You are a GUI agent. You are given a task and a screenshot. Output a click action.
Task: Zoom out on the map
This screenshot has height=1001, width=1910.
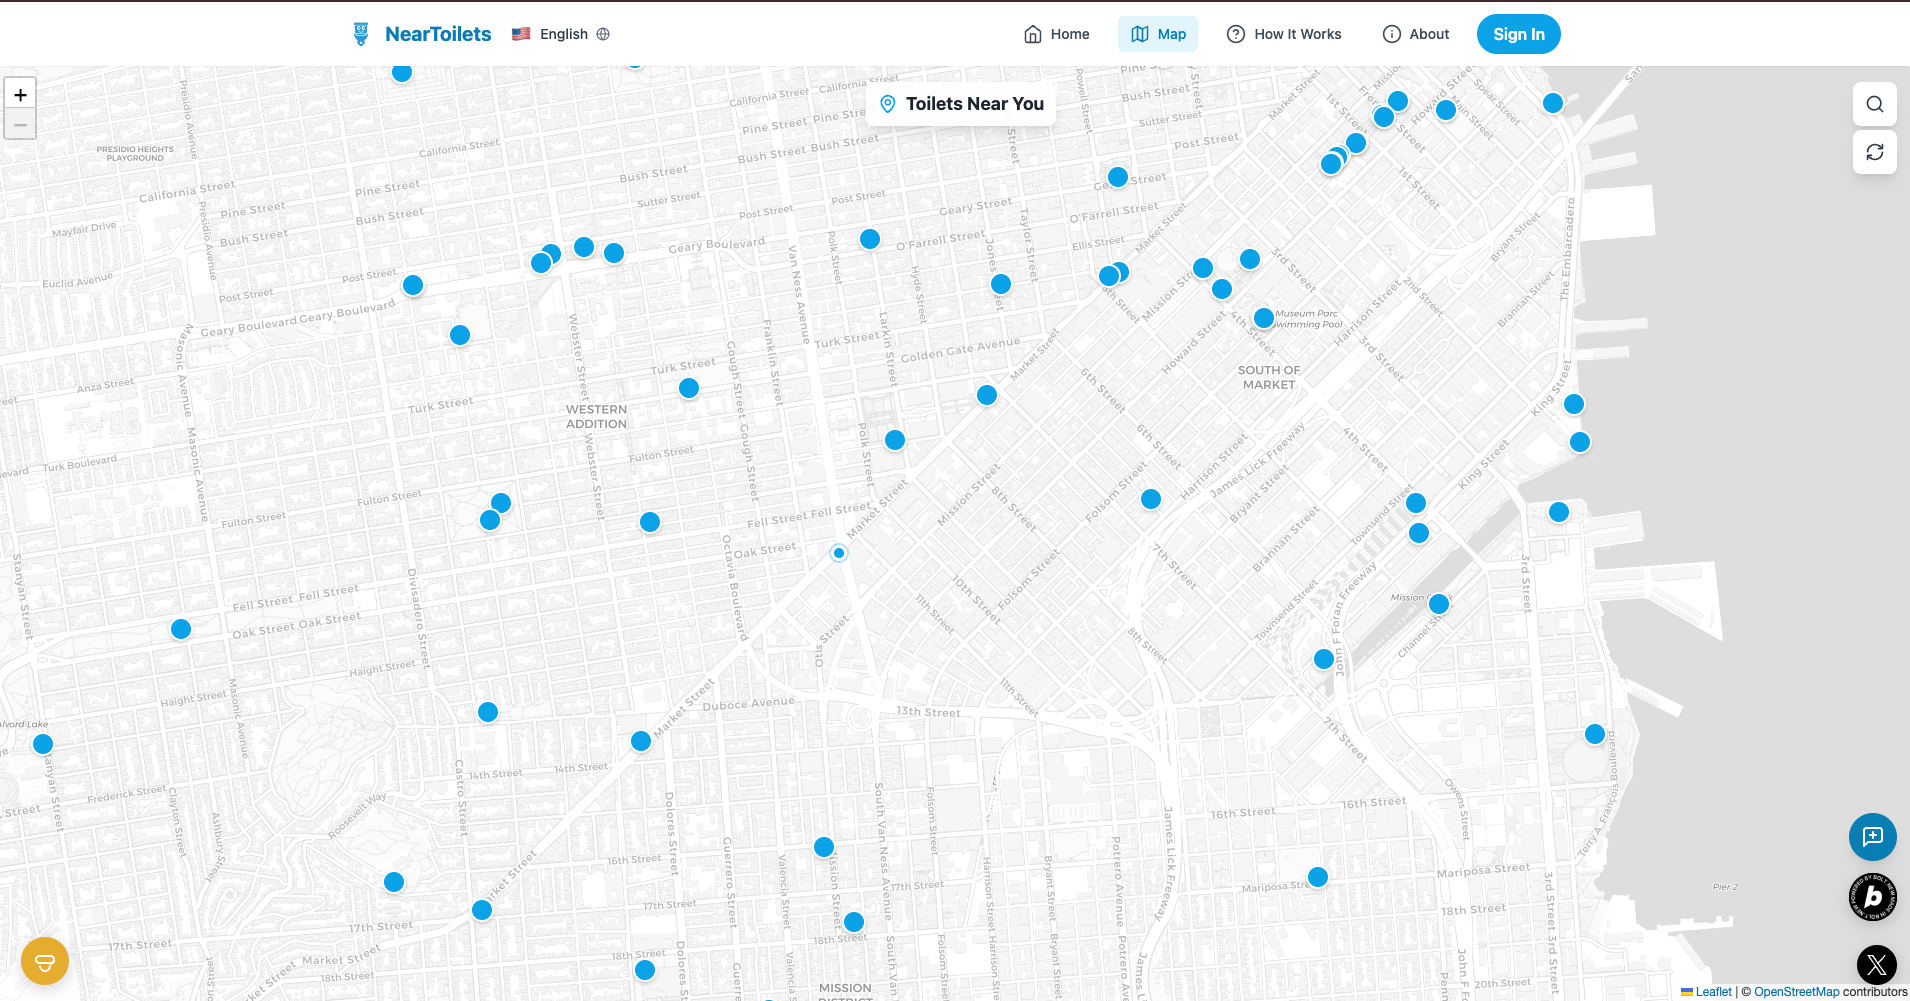pos(20,125)
